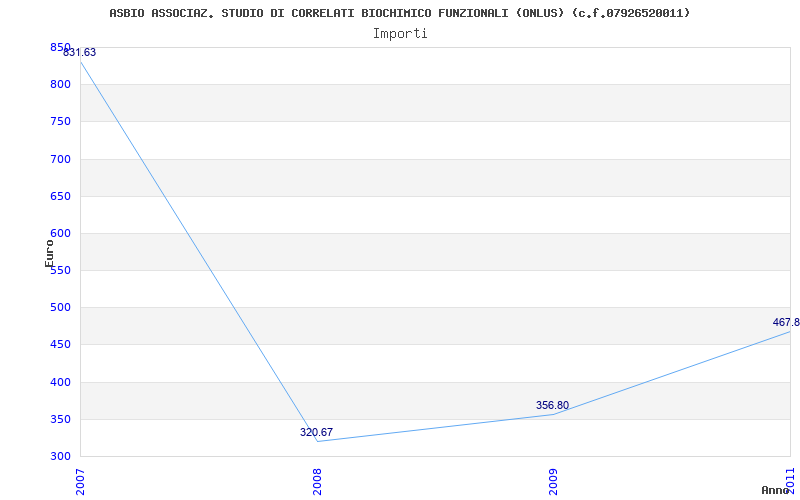The width and height of the screenshot is (800, 500).
Task: Click the 700 y-axis tick label
Action: 60,159
